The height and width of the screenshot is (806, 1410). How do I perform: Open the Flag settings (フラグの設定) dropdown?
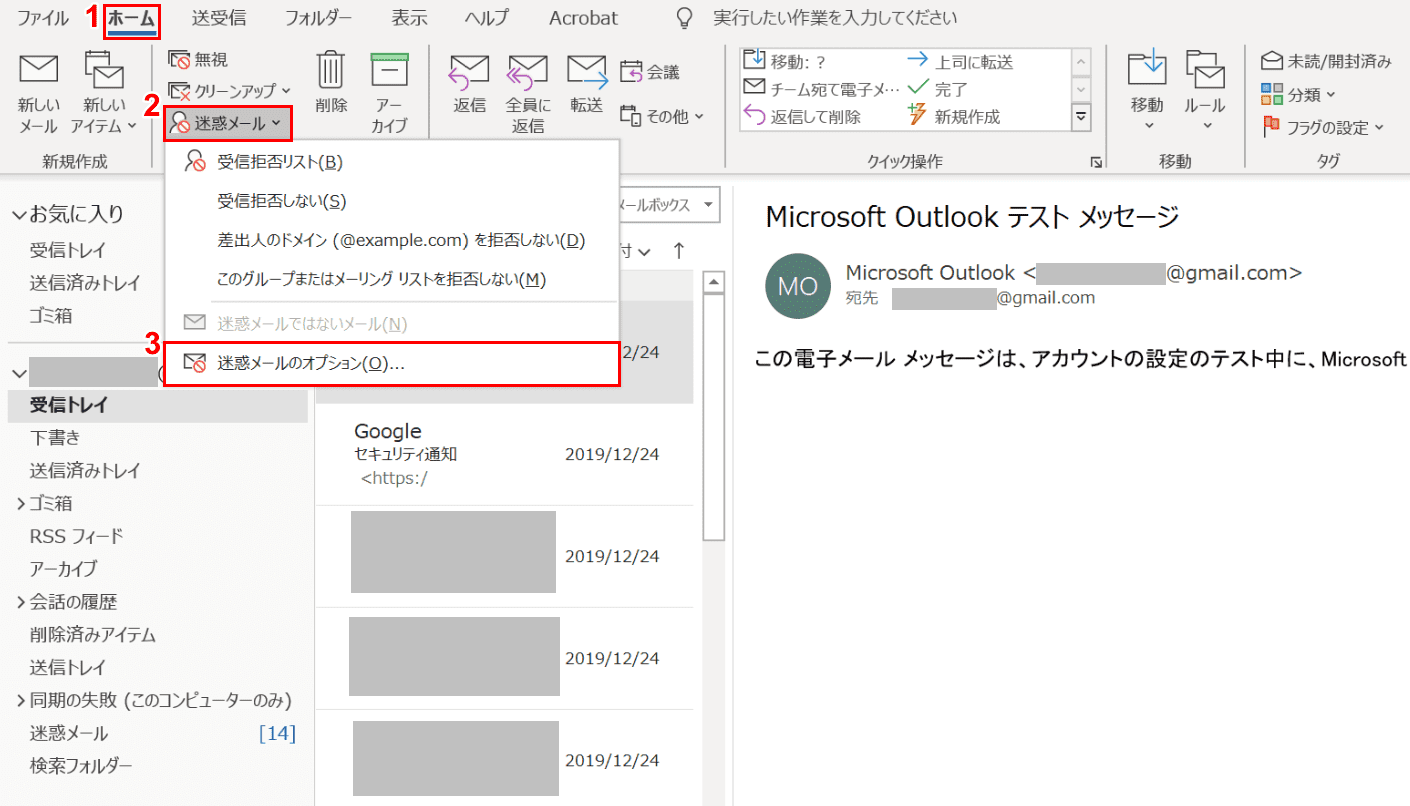1323,127
